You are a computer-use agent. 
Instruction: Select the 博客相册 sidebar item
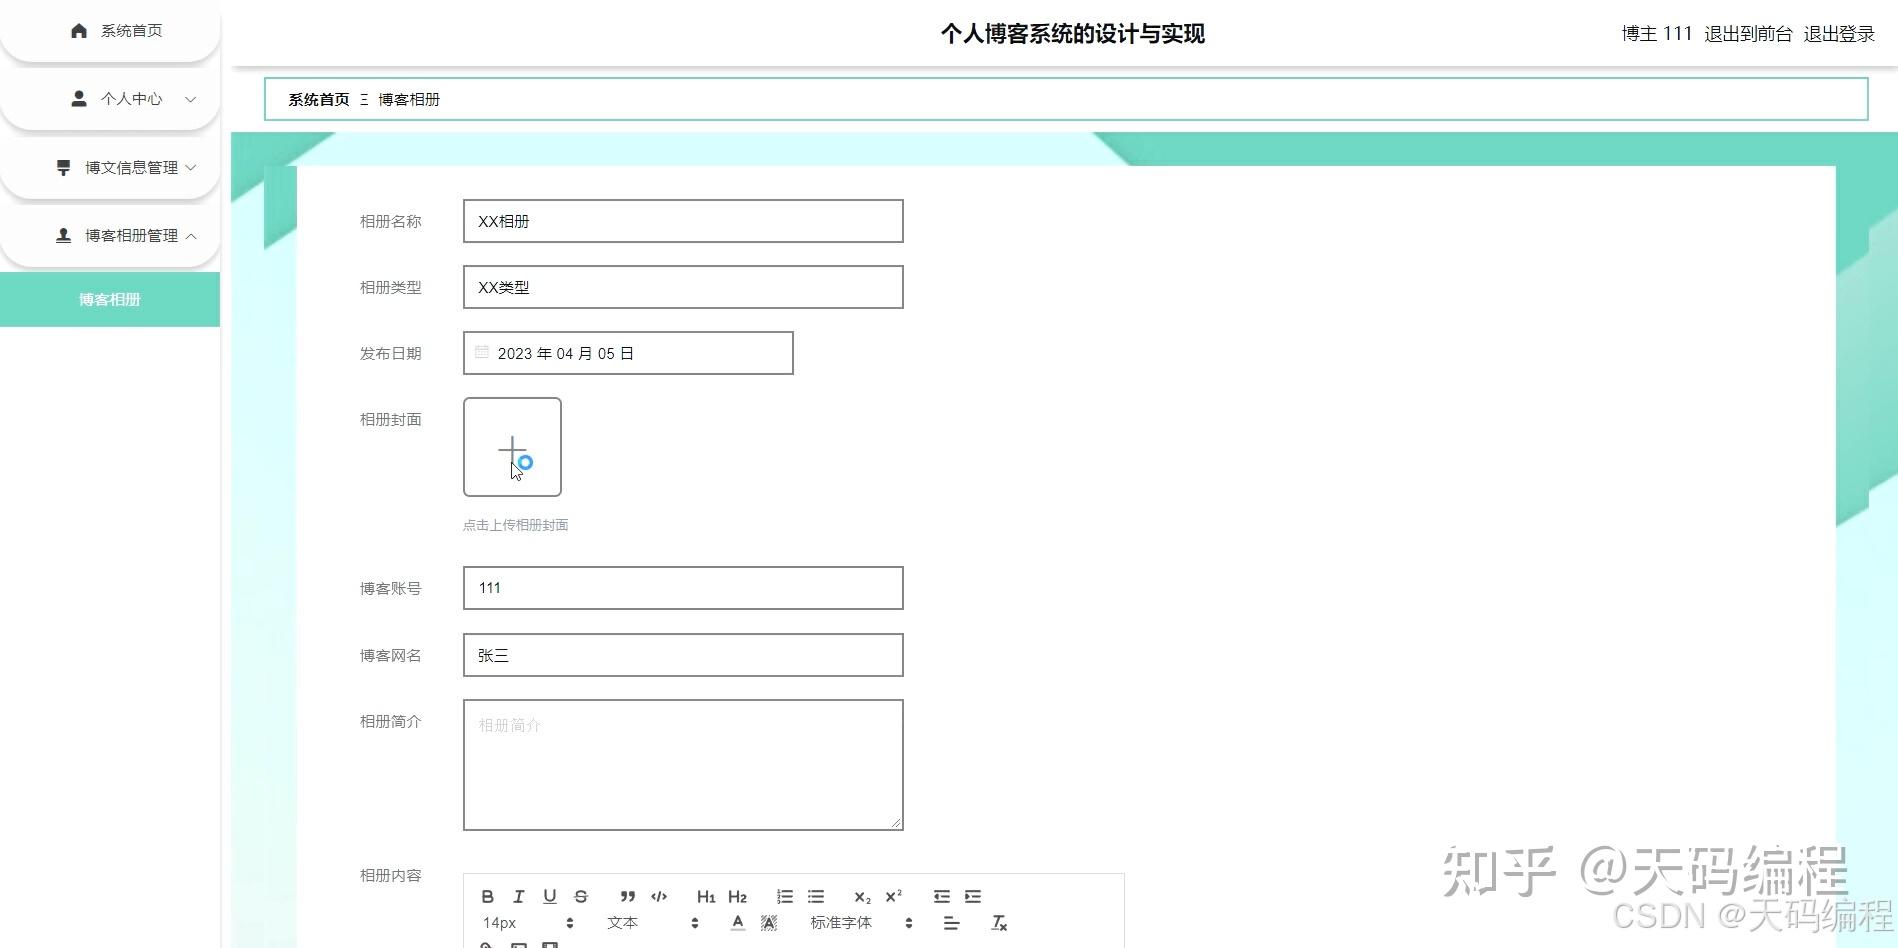[x=110, y=299]
